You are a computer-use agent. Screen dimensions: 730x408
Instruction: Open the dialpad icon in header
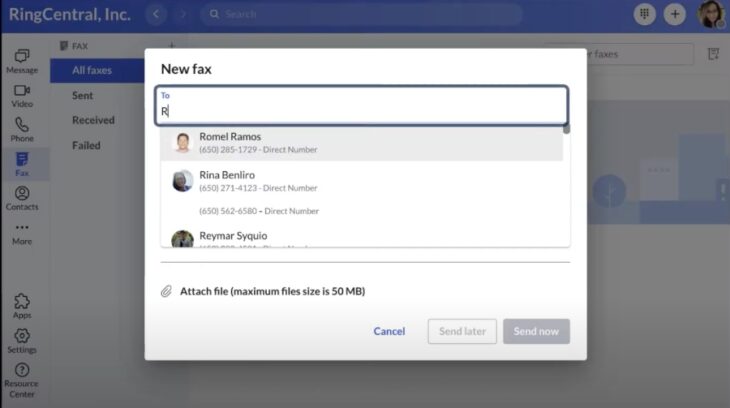coord(645,15)
